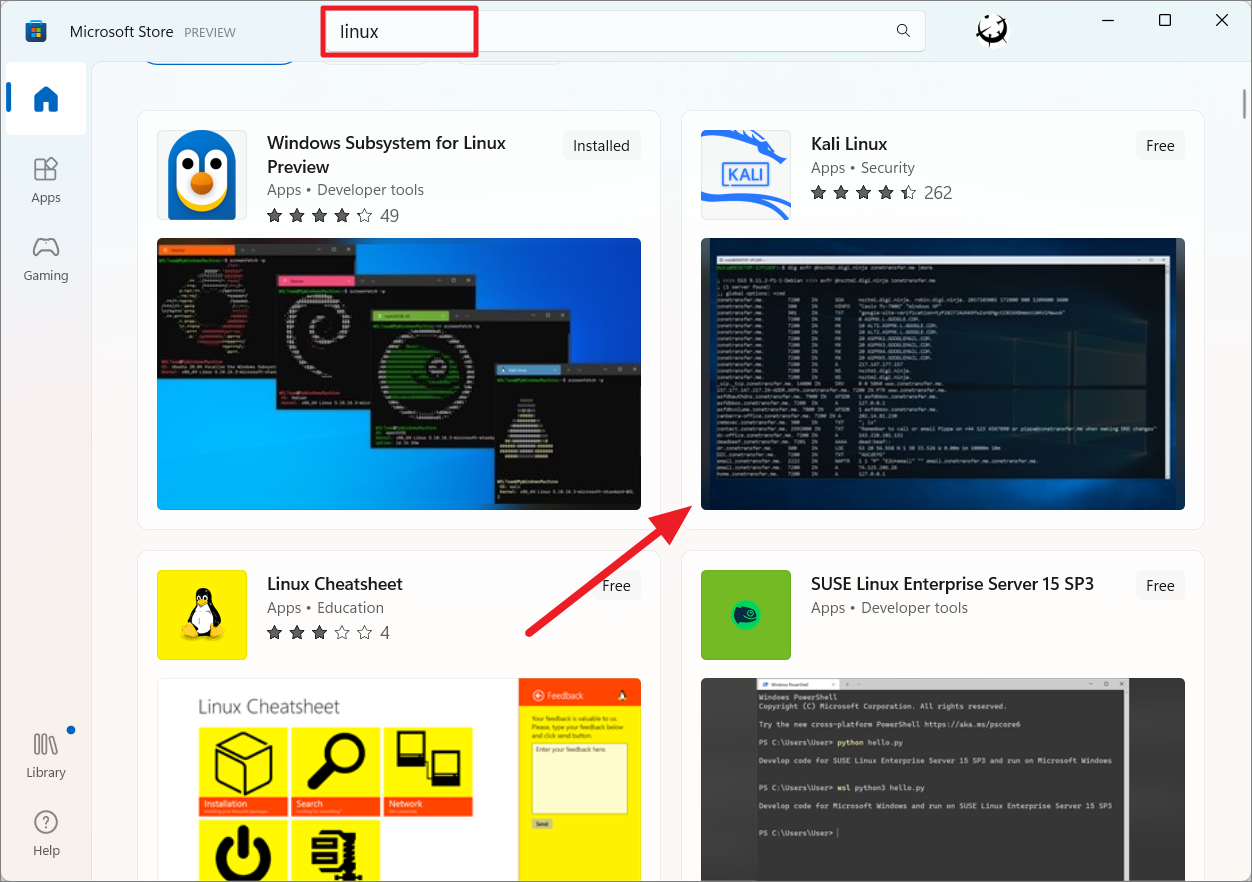
Task: Click the vertical scrollbar thumb
Action: (1244, 104)
